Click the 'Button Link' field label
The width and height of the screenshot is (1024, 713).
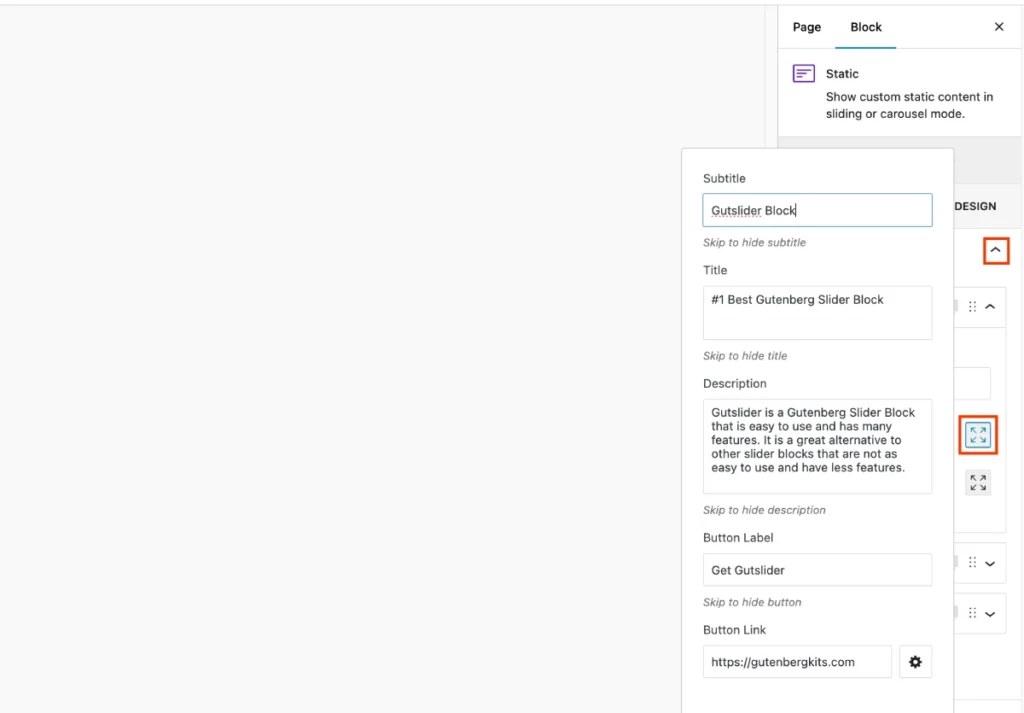pos(734,630)
